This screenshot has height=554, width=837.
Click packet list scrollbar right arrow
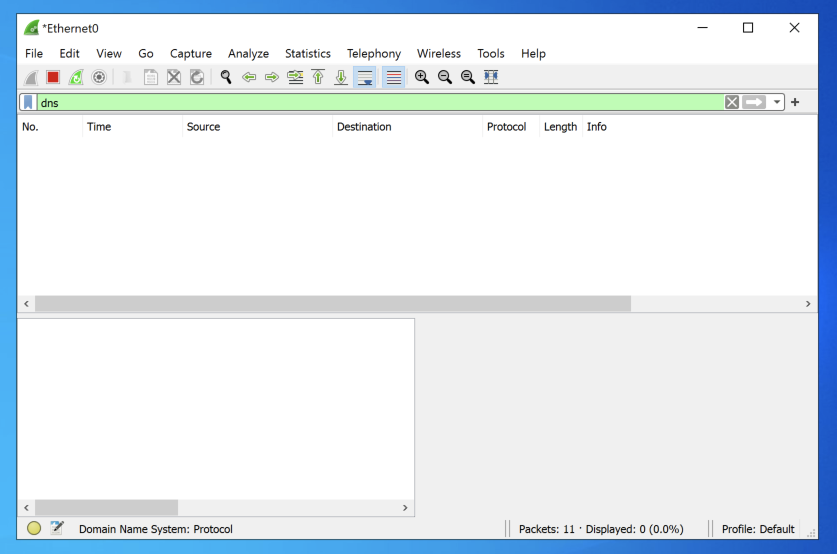click(x=808, y=304)
